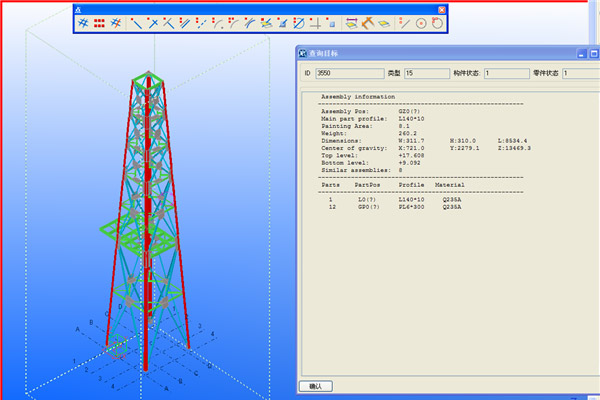Click the blue grid icon at toolbar start
The image size is (600, 400).
point(84,22)
